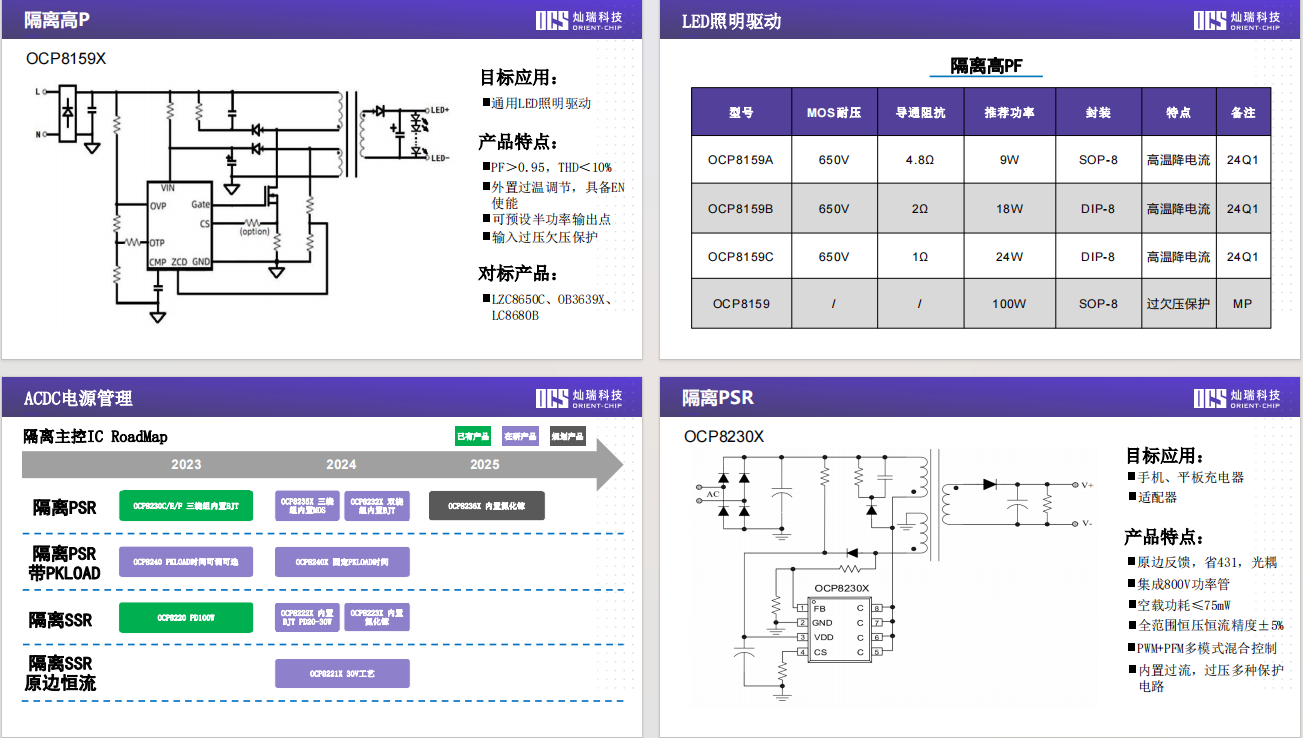The image size is (1303, 738).
Task: Click the Orient-Chip logo on the ACDC电源管理 slide
Action: click(579, 398)
